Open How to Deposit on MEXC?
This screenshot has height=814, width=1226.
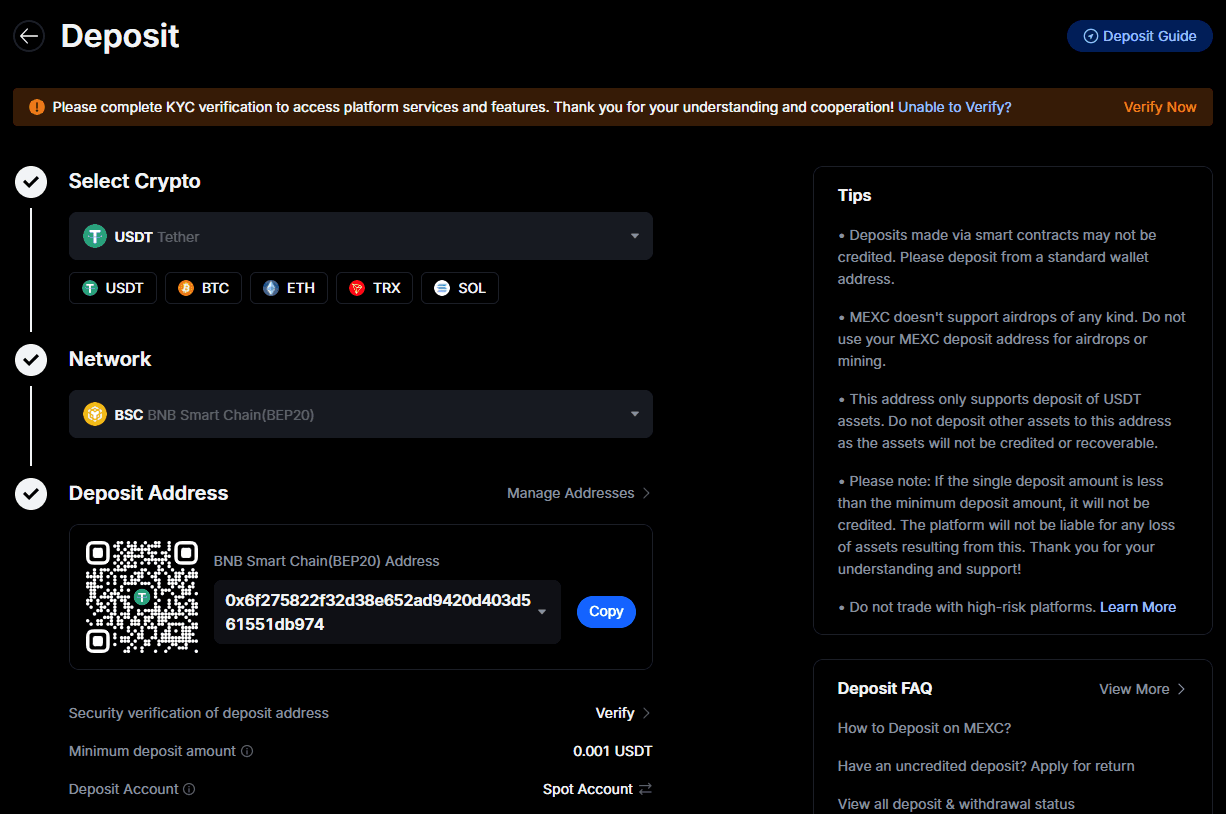click(x=924, y=728)
